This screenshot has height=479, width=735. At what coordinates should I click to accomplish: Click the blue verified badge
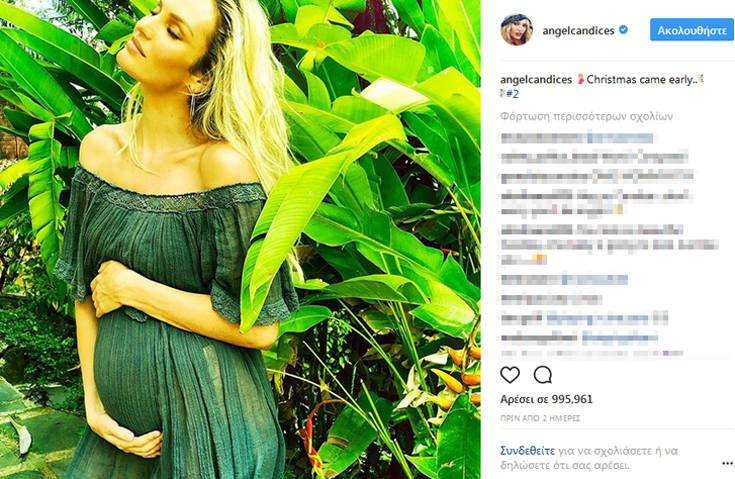[x=623, y=30]
